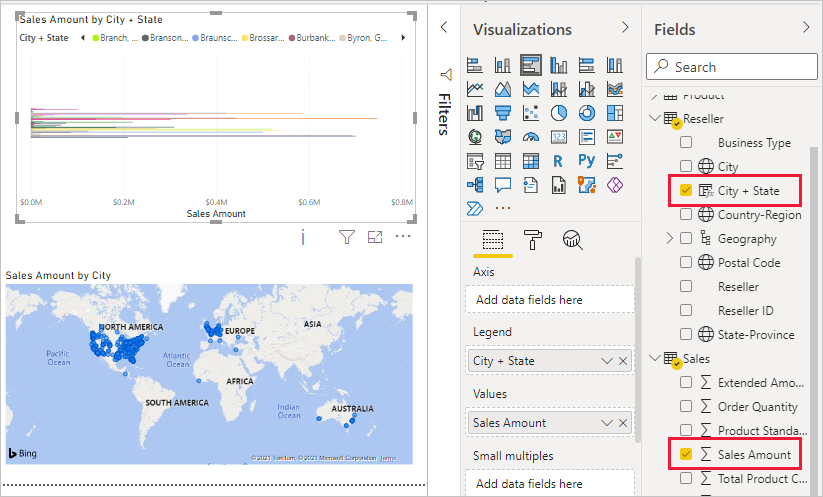Enable the Order Quantity checkbox
The image size is (823, 497).
[x=685, y=406]
